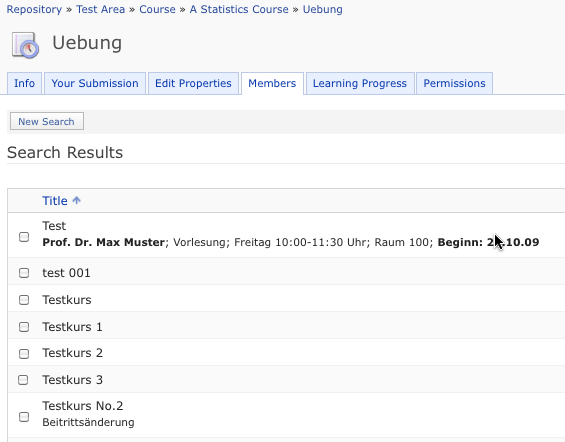Check Testkurs No.2 row checkbox
This screenshot has width=565, height=442.
(24, 417)
